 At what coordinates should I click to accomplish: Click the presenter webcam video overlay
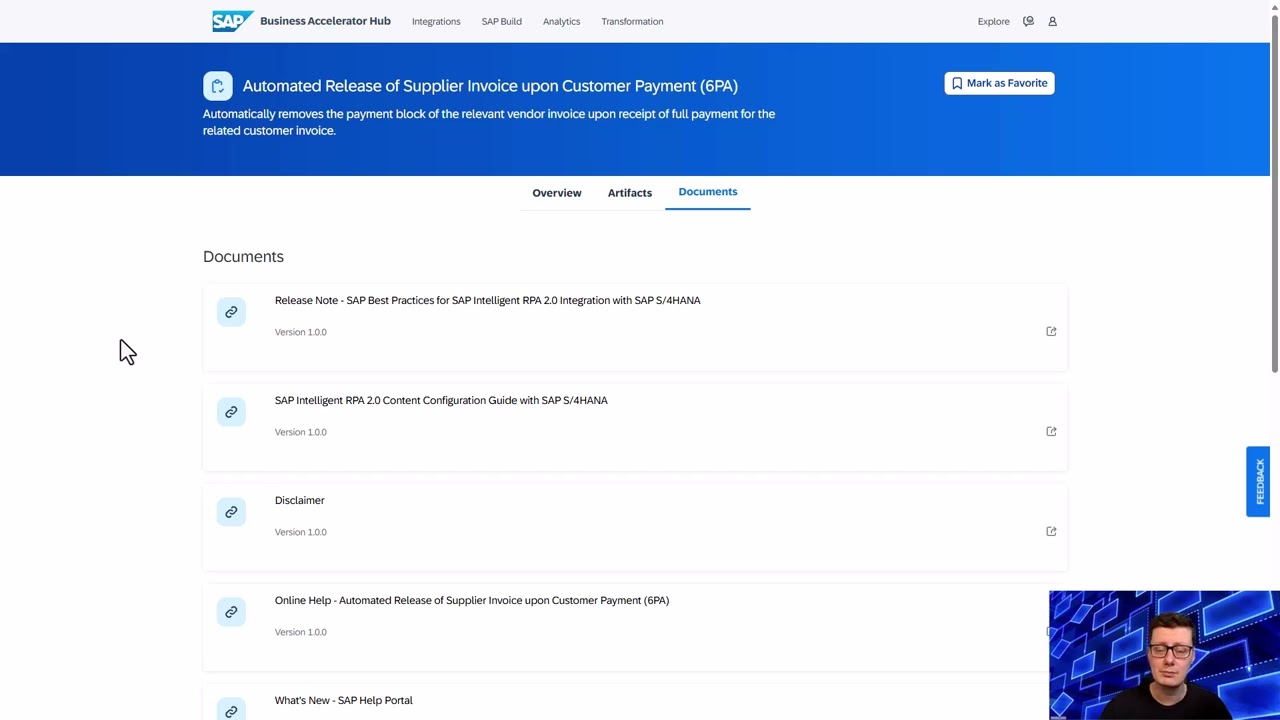(1164, 655)
